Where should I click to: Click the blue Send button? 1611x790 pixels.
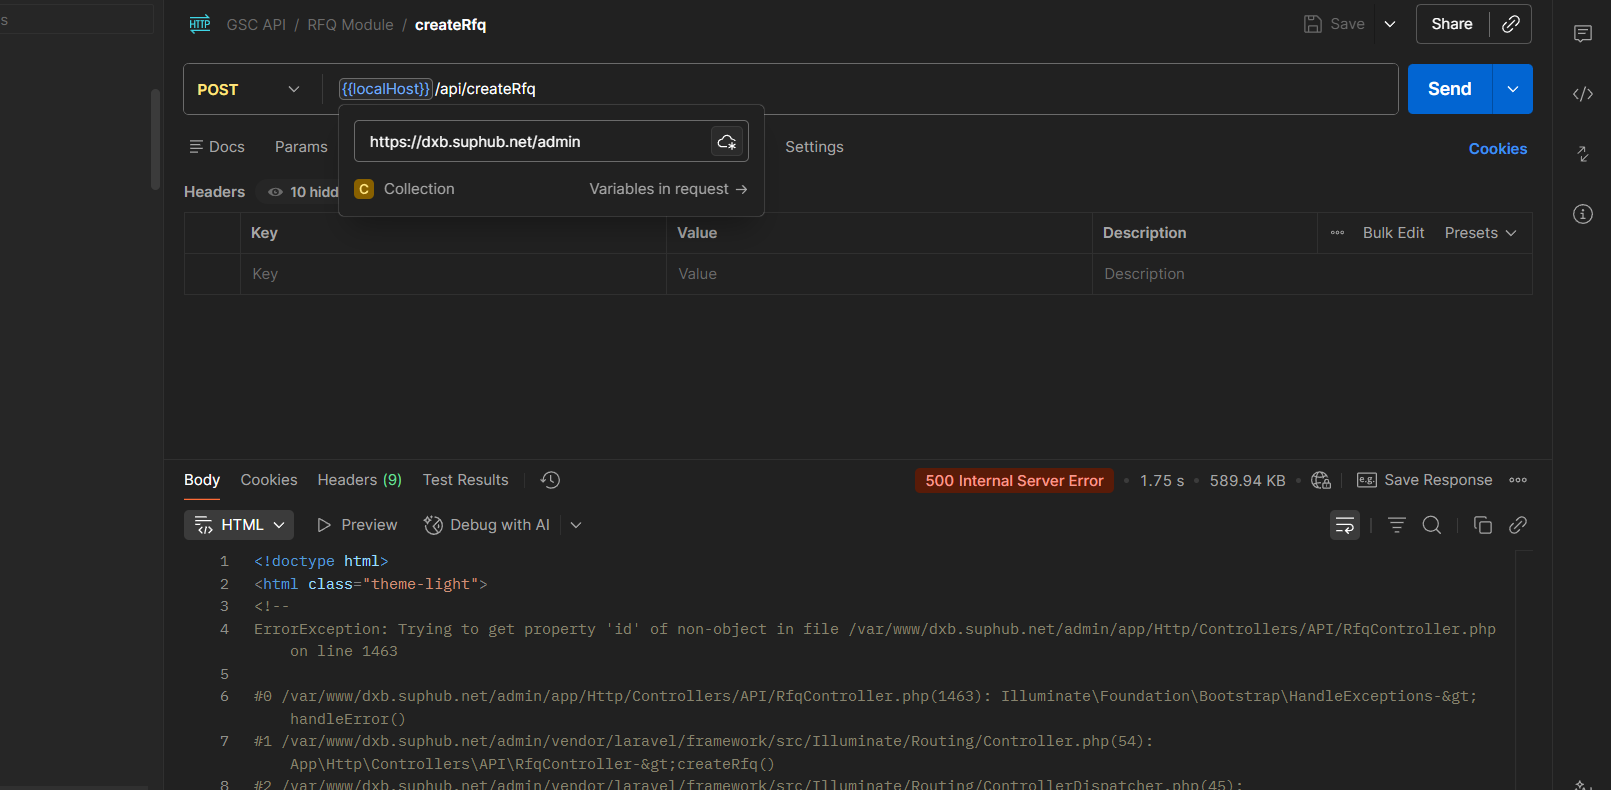pos(1449,89)
